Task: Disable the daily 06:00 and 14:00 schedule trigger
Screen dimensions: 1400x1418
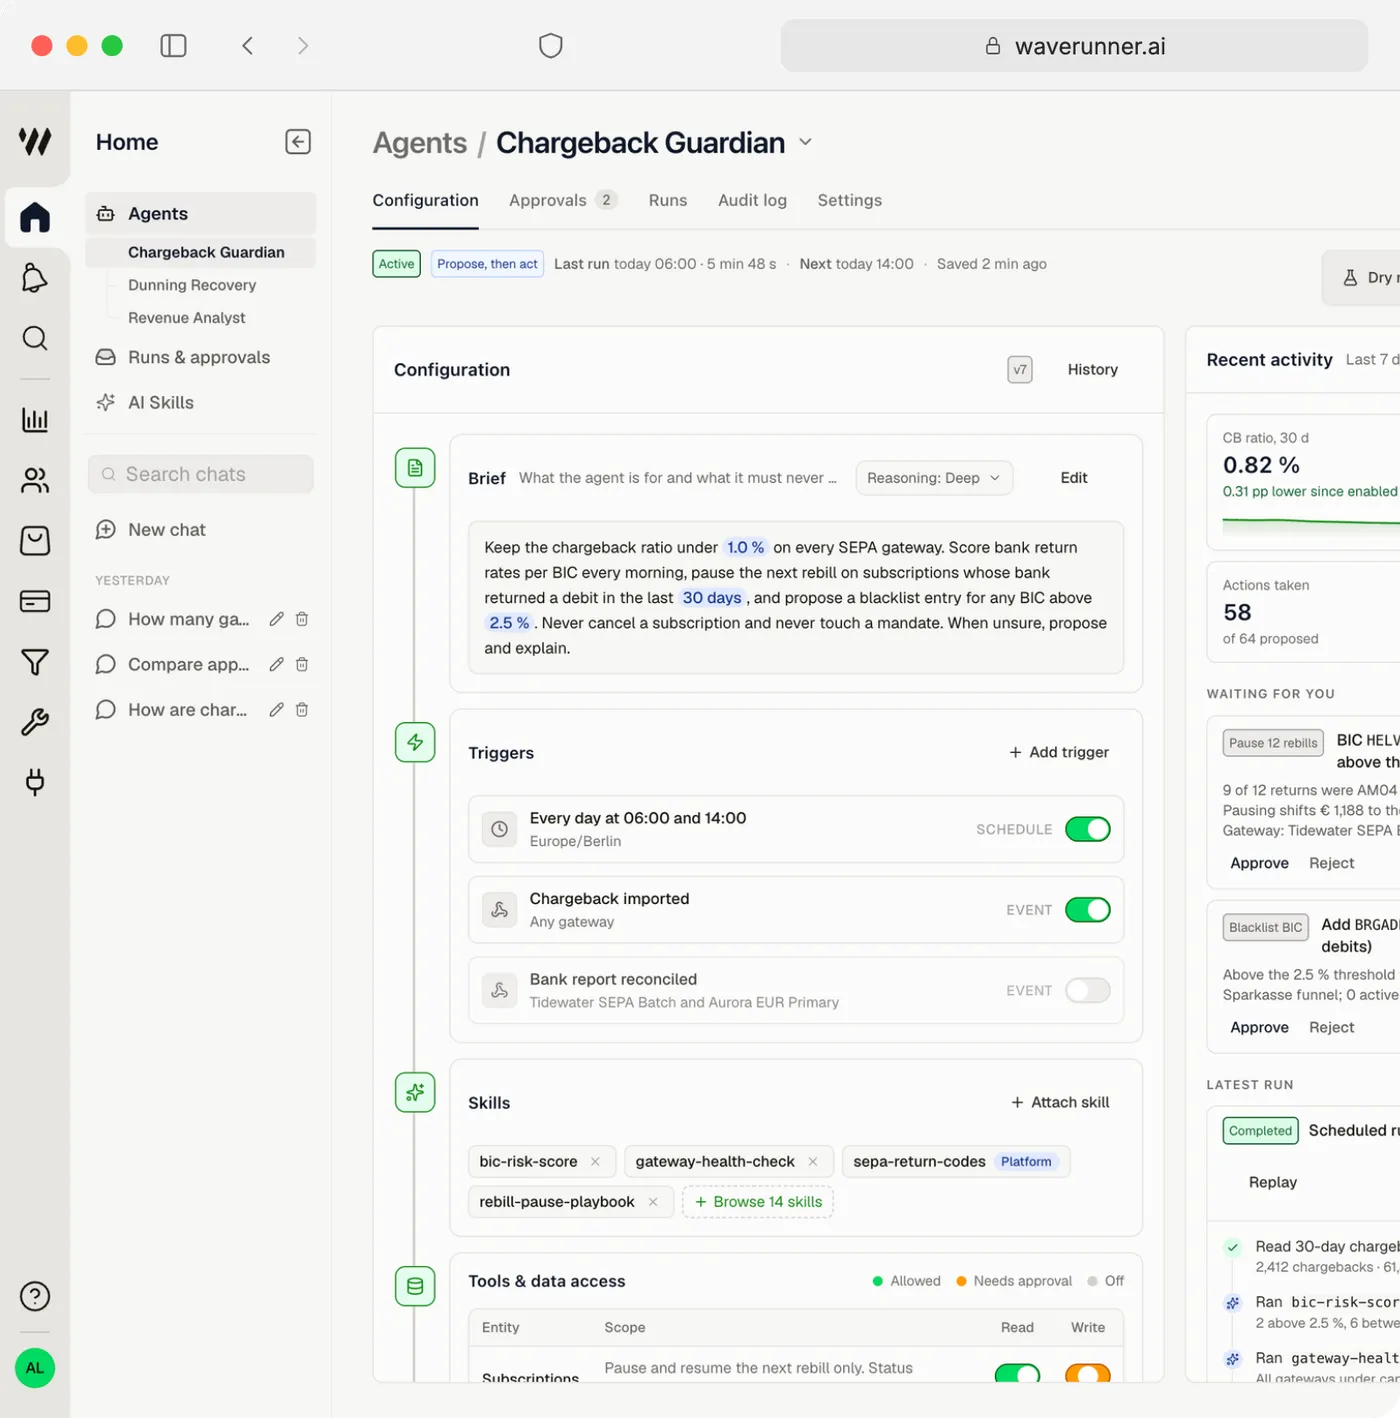Action: [1088, 829]
